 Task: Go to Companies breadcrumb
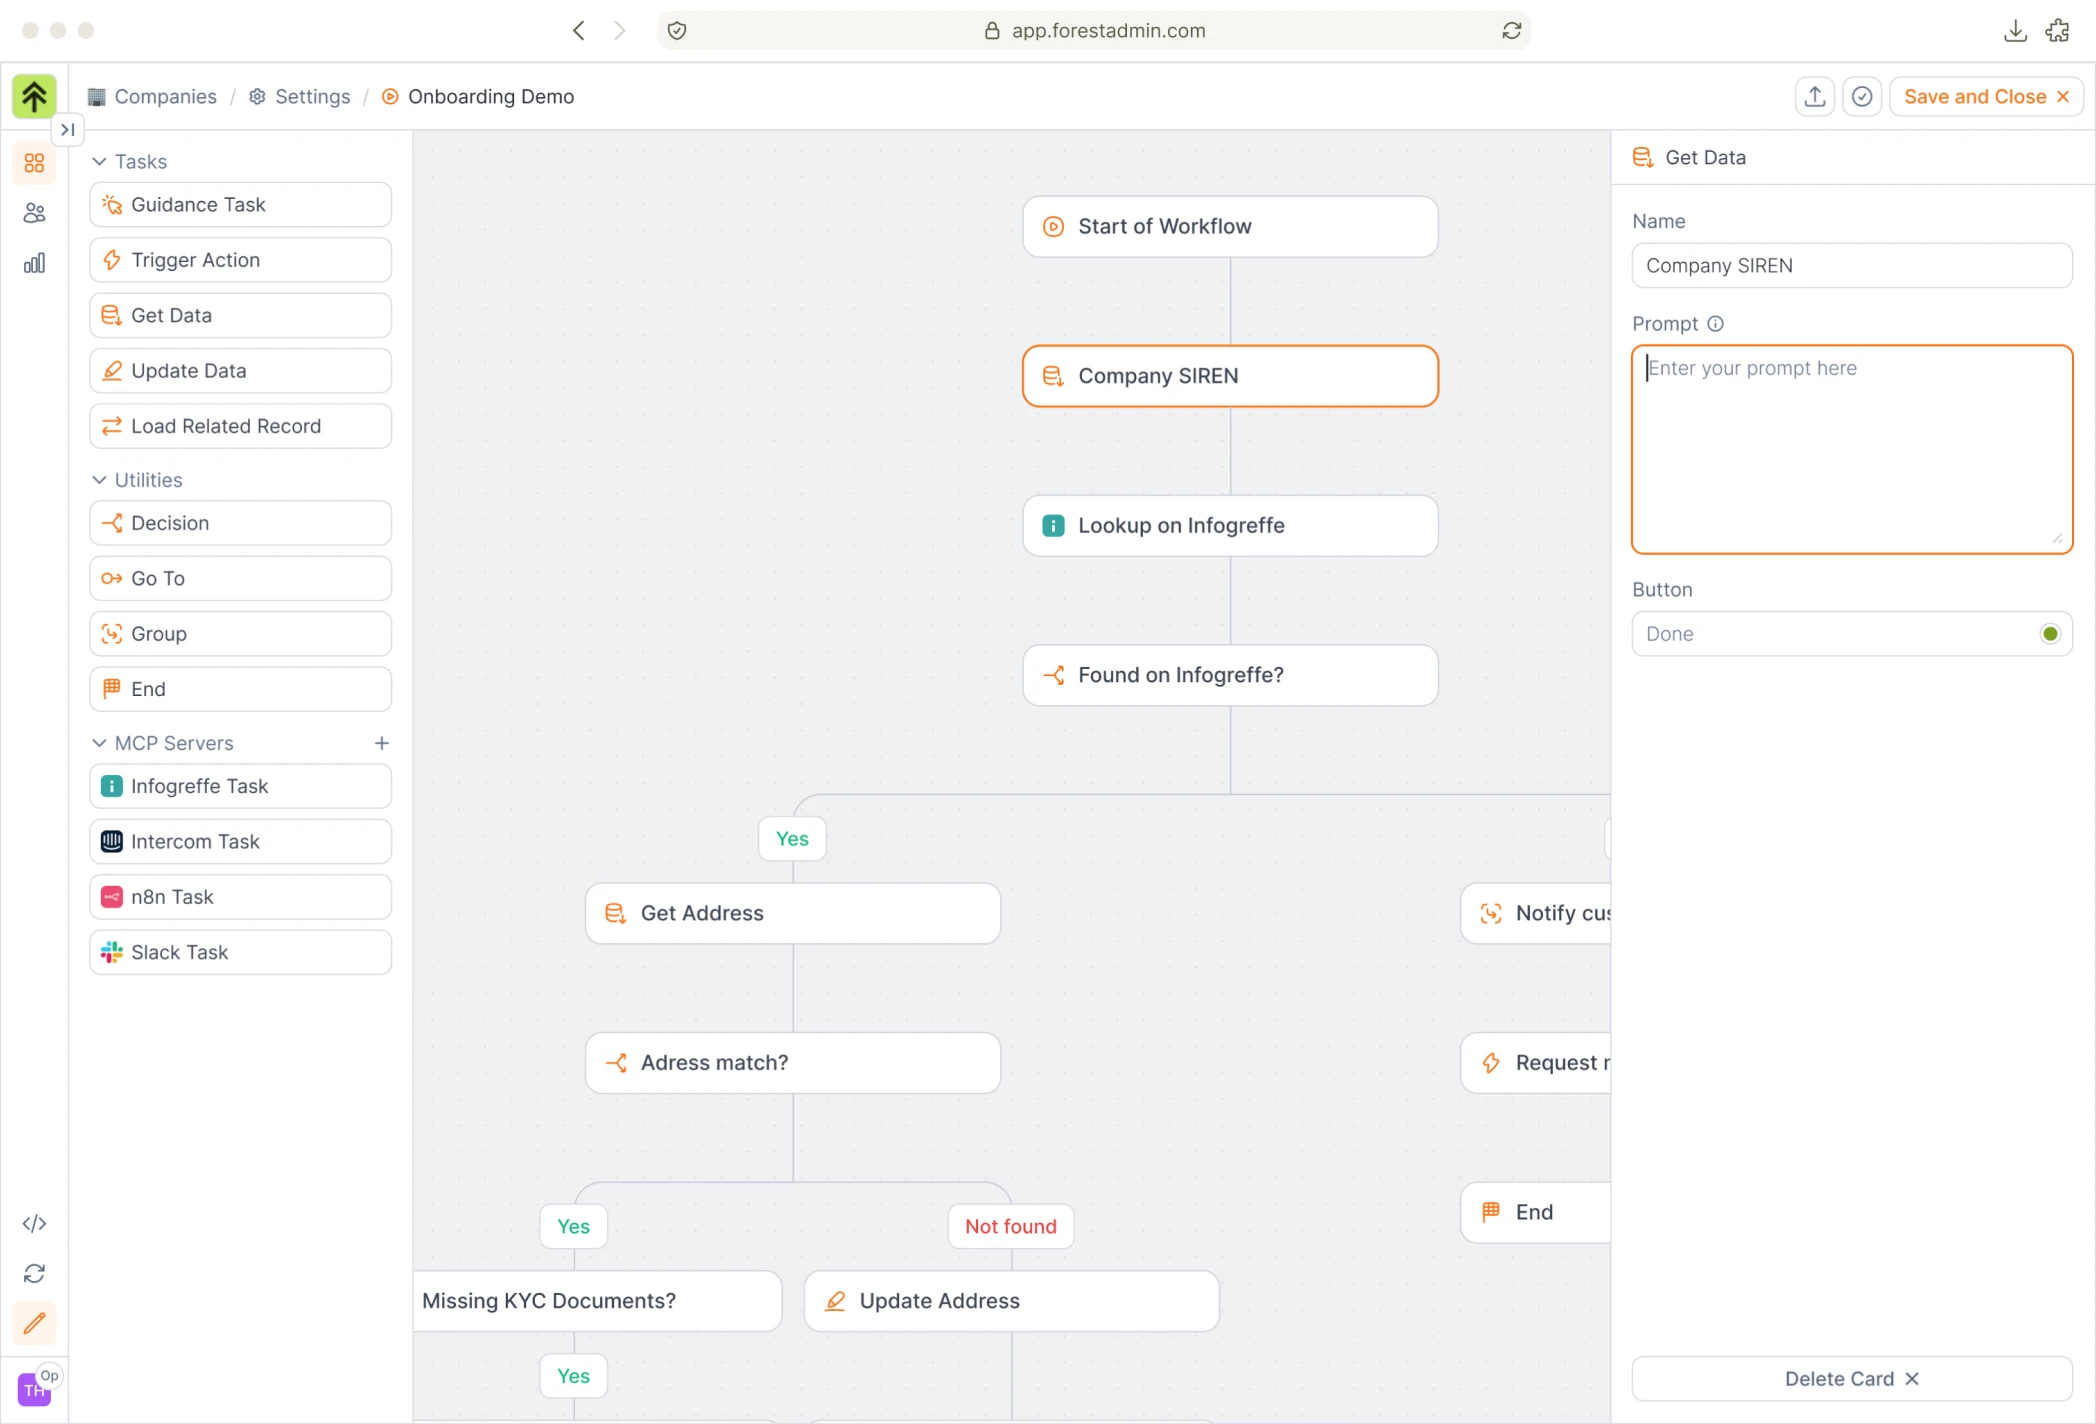165,97
